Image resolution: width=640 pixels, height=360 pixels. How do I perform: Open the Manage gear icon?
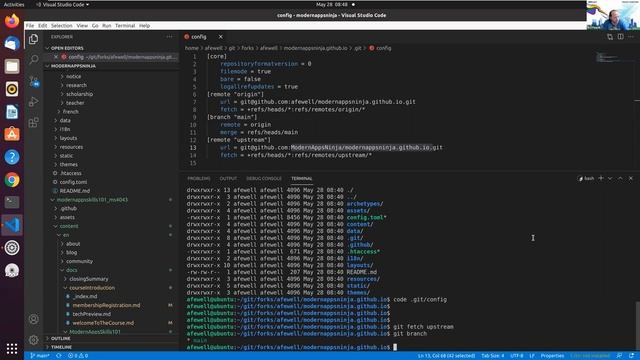click(x=33, y=340)
